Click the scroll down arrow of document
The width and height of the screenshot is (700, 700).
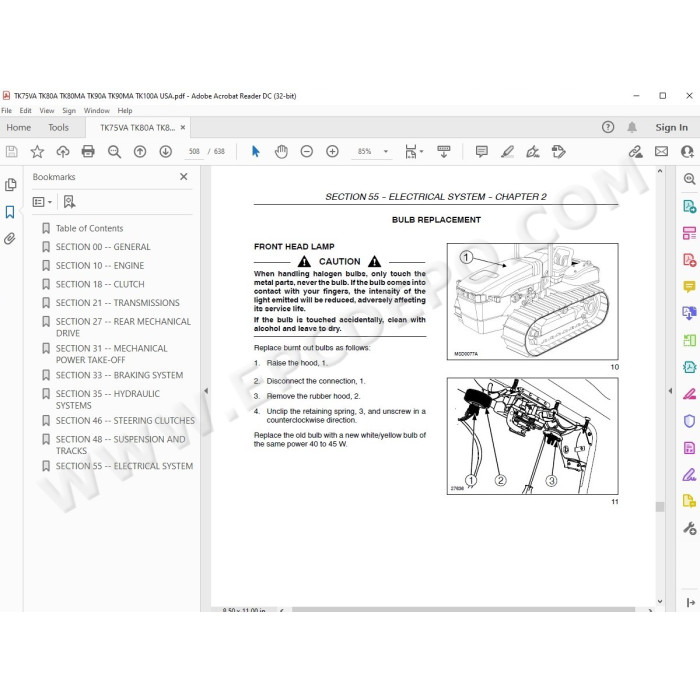[x=660, y=602]
